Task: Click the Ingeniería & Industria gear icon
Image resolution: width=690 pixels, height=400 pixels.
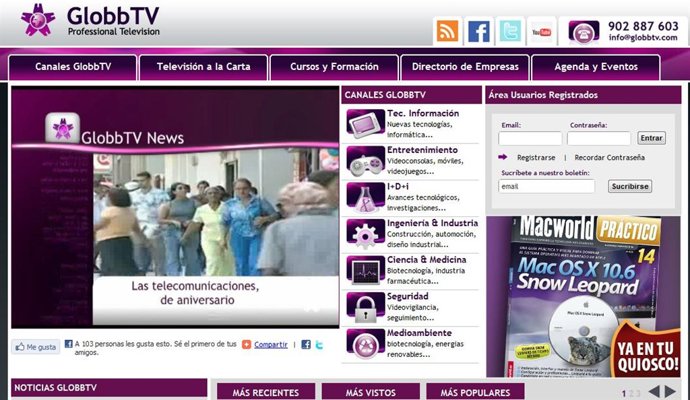Action: 361,231
